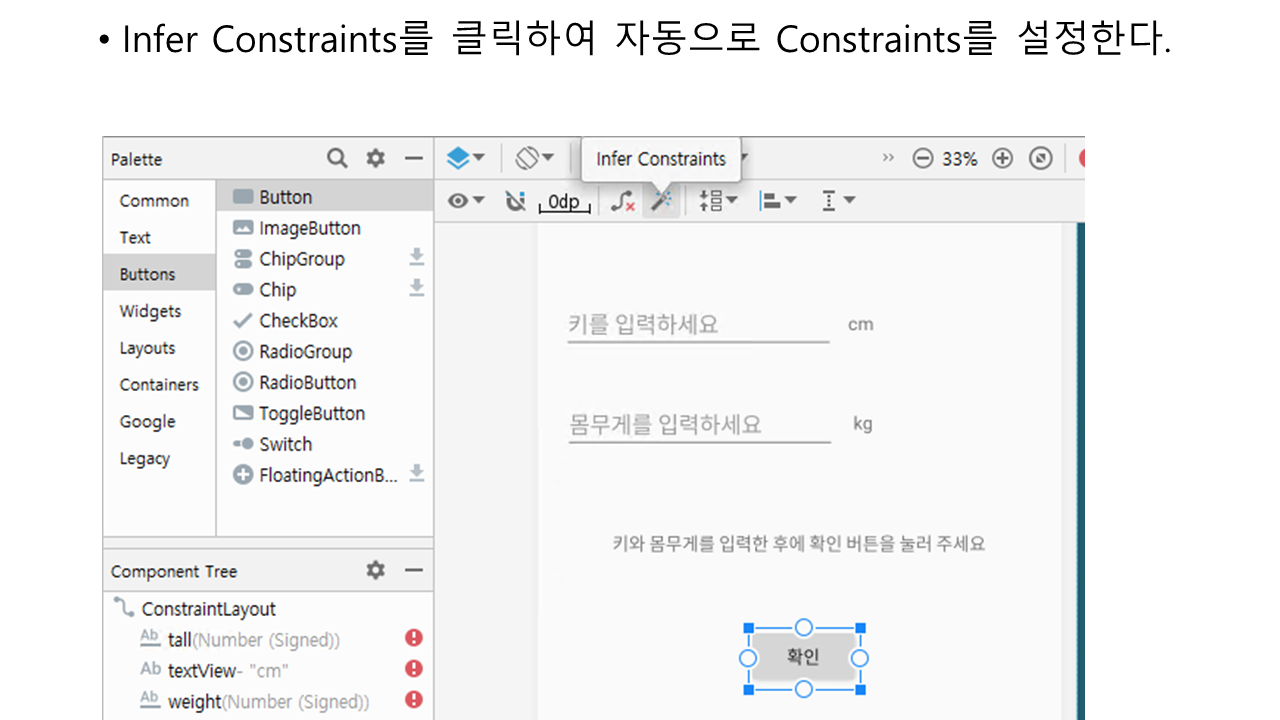Viewport: 1280px width, 720px height.
Task: Open the Pack distribution dropdown
Action: point(718,201)
